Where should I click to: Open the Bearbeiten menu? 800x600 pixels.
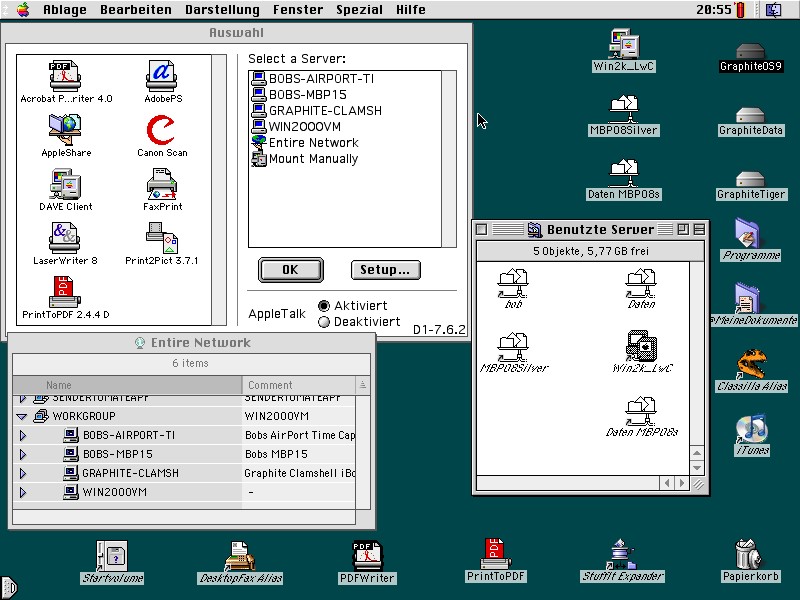click(136, 10)
